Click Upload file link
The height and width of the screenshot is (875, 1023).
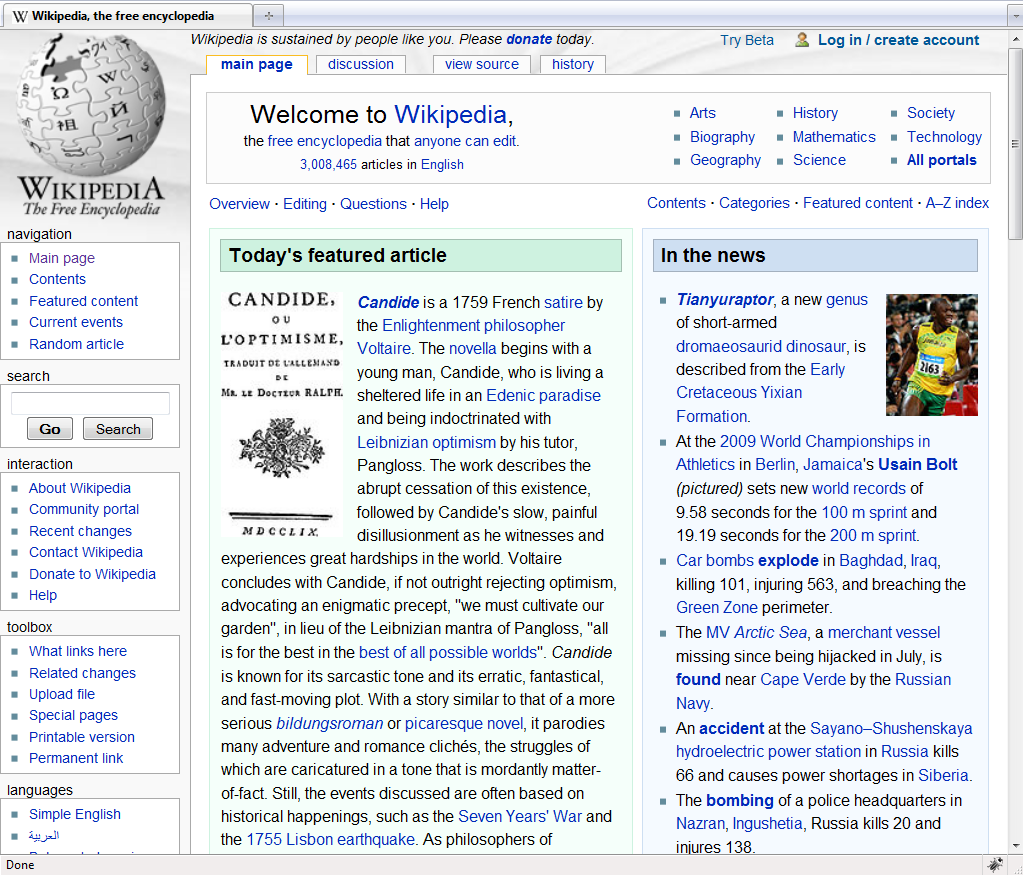(62, 694)
